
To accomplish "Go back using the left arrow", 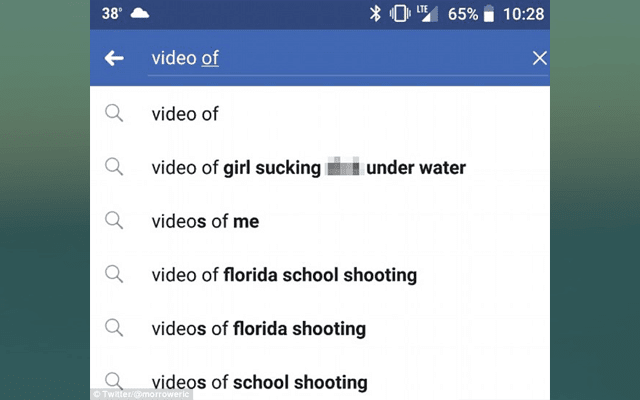I will pyautogui.click(x=114, y=58).
